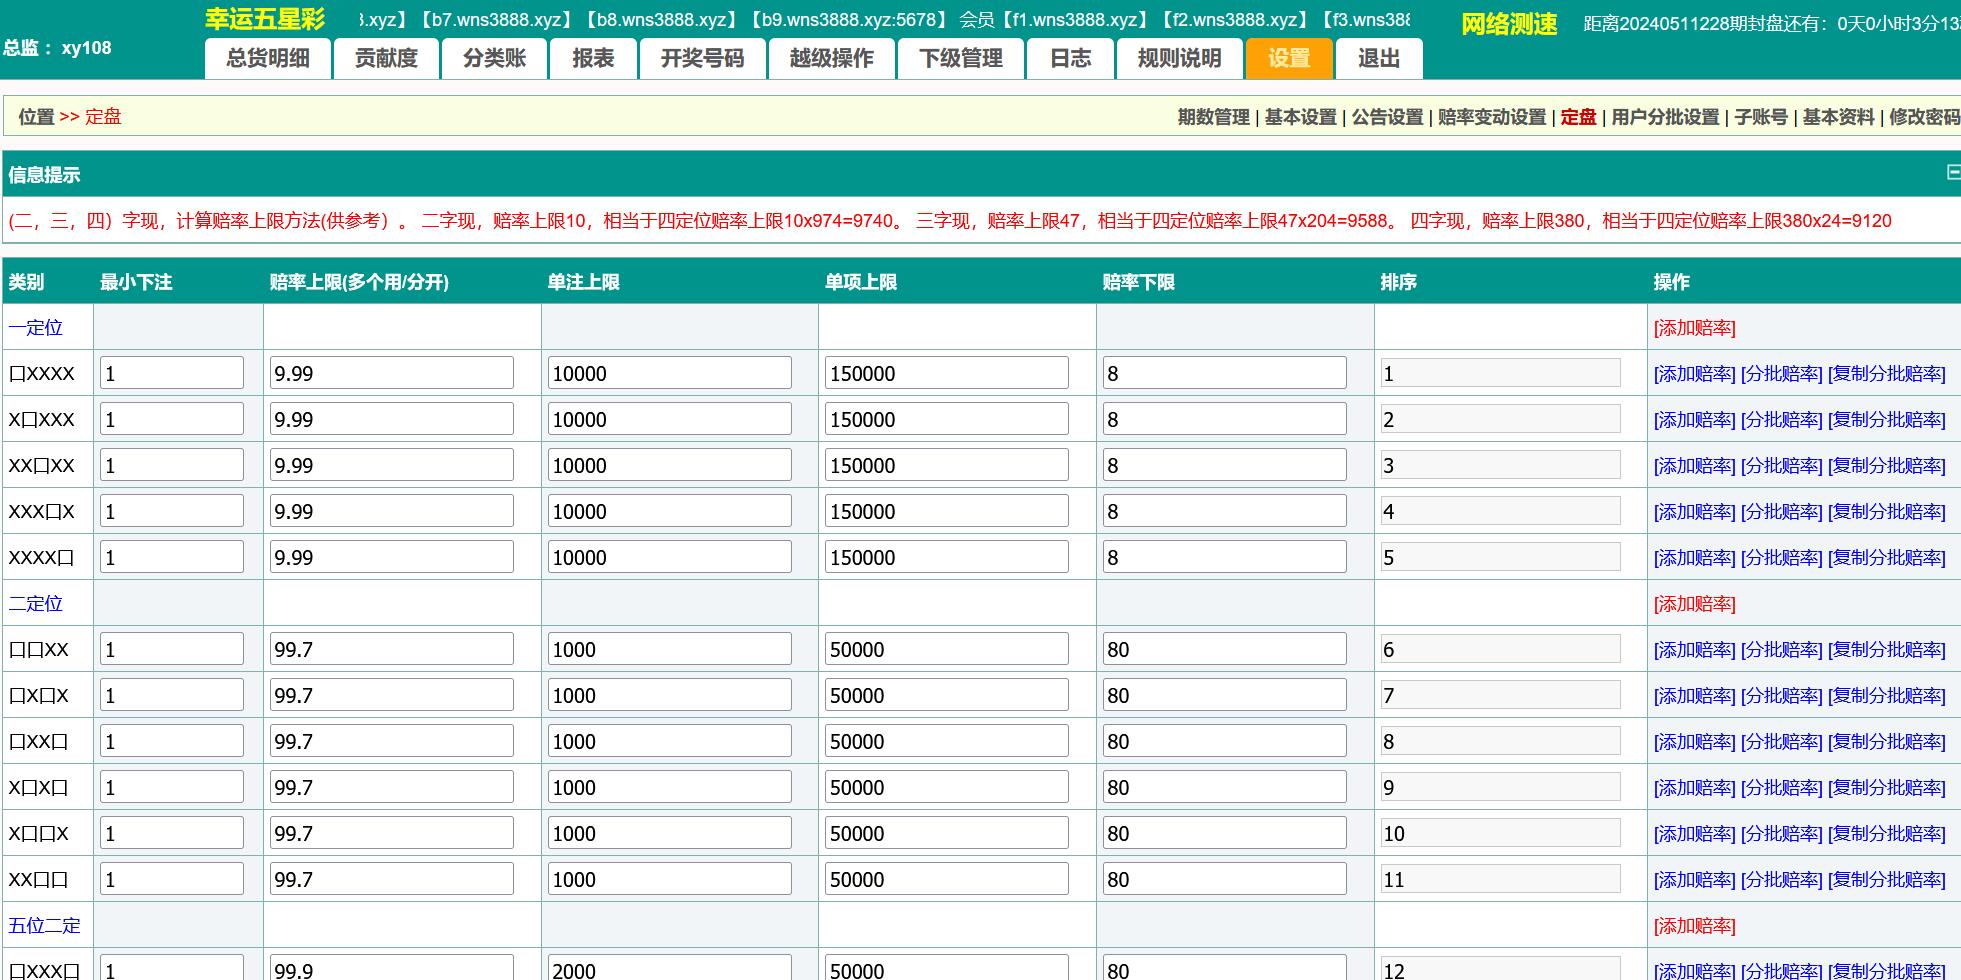Open the 总货明细 tab
This screenshot has width=1961, height=980.
(x=267, y=59)
